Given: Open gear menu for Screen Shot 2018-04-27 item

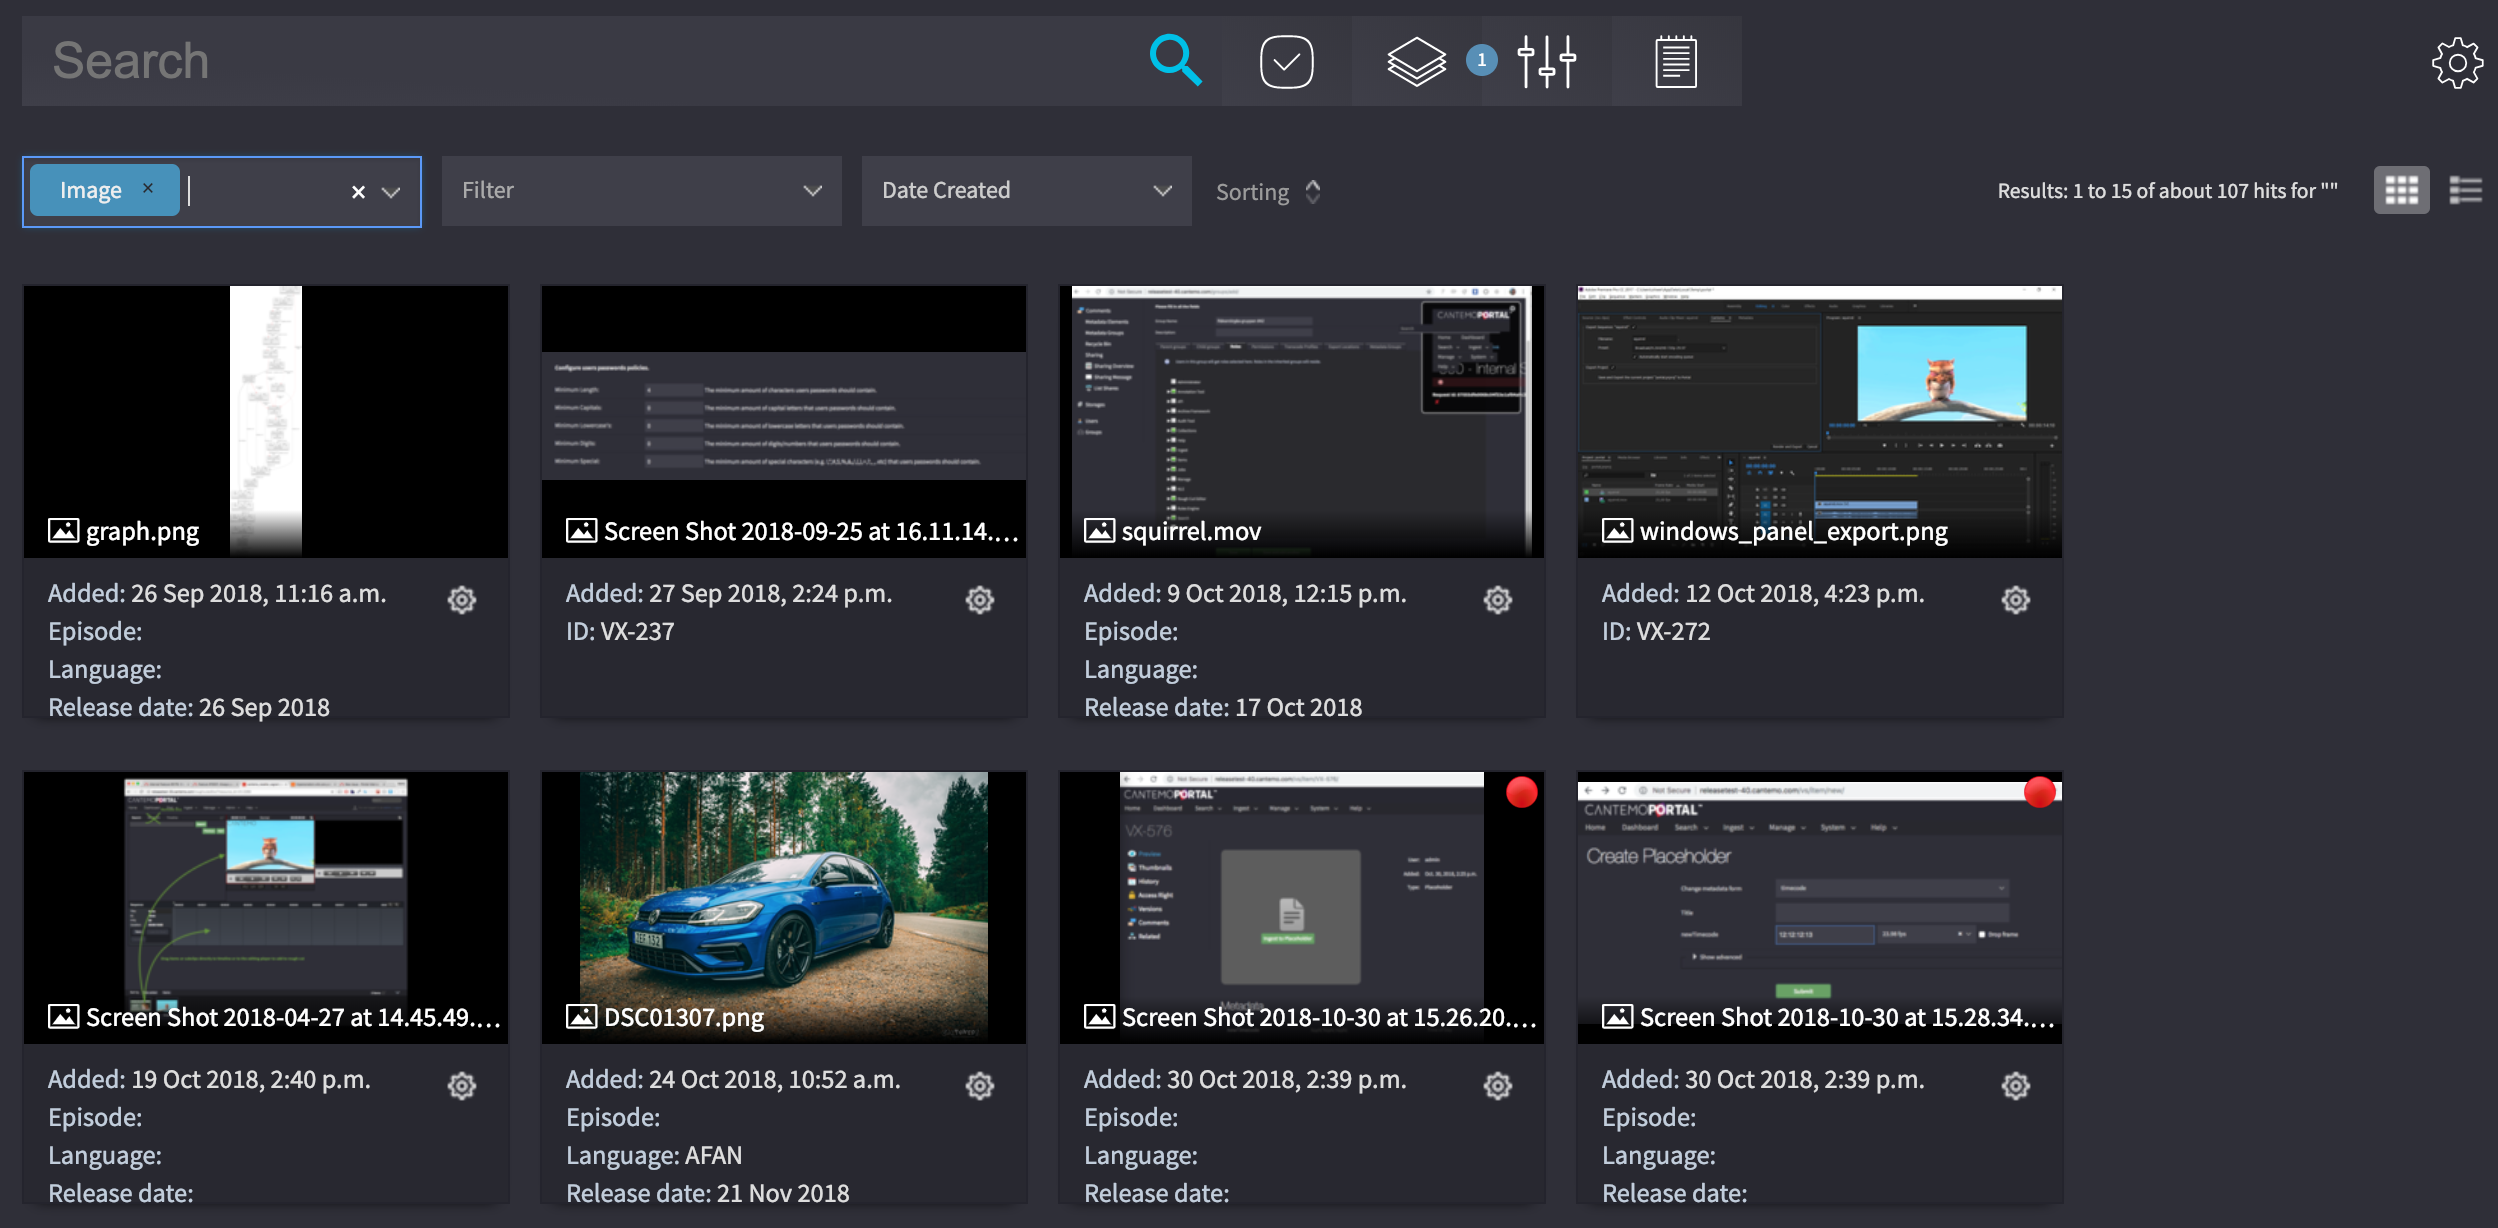Looking at the screenshot, I should click(x=461, y=1086).
